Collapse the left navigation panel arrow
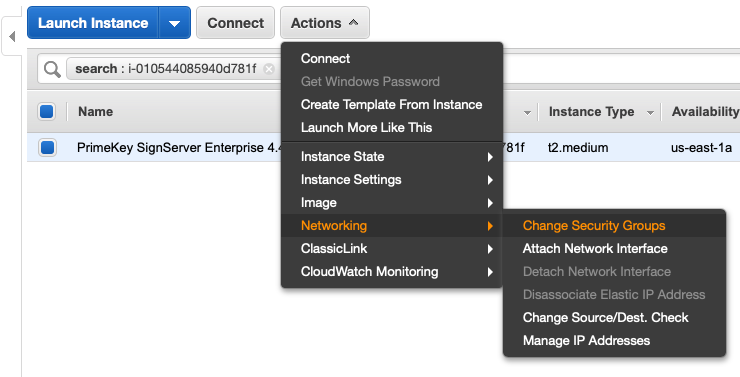 [12, 36]
